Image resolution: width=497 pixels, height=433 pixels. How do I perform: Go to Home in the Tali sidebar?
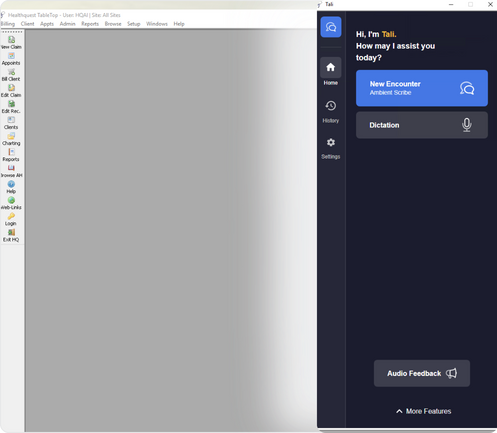pos(331,71)
